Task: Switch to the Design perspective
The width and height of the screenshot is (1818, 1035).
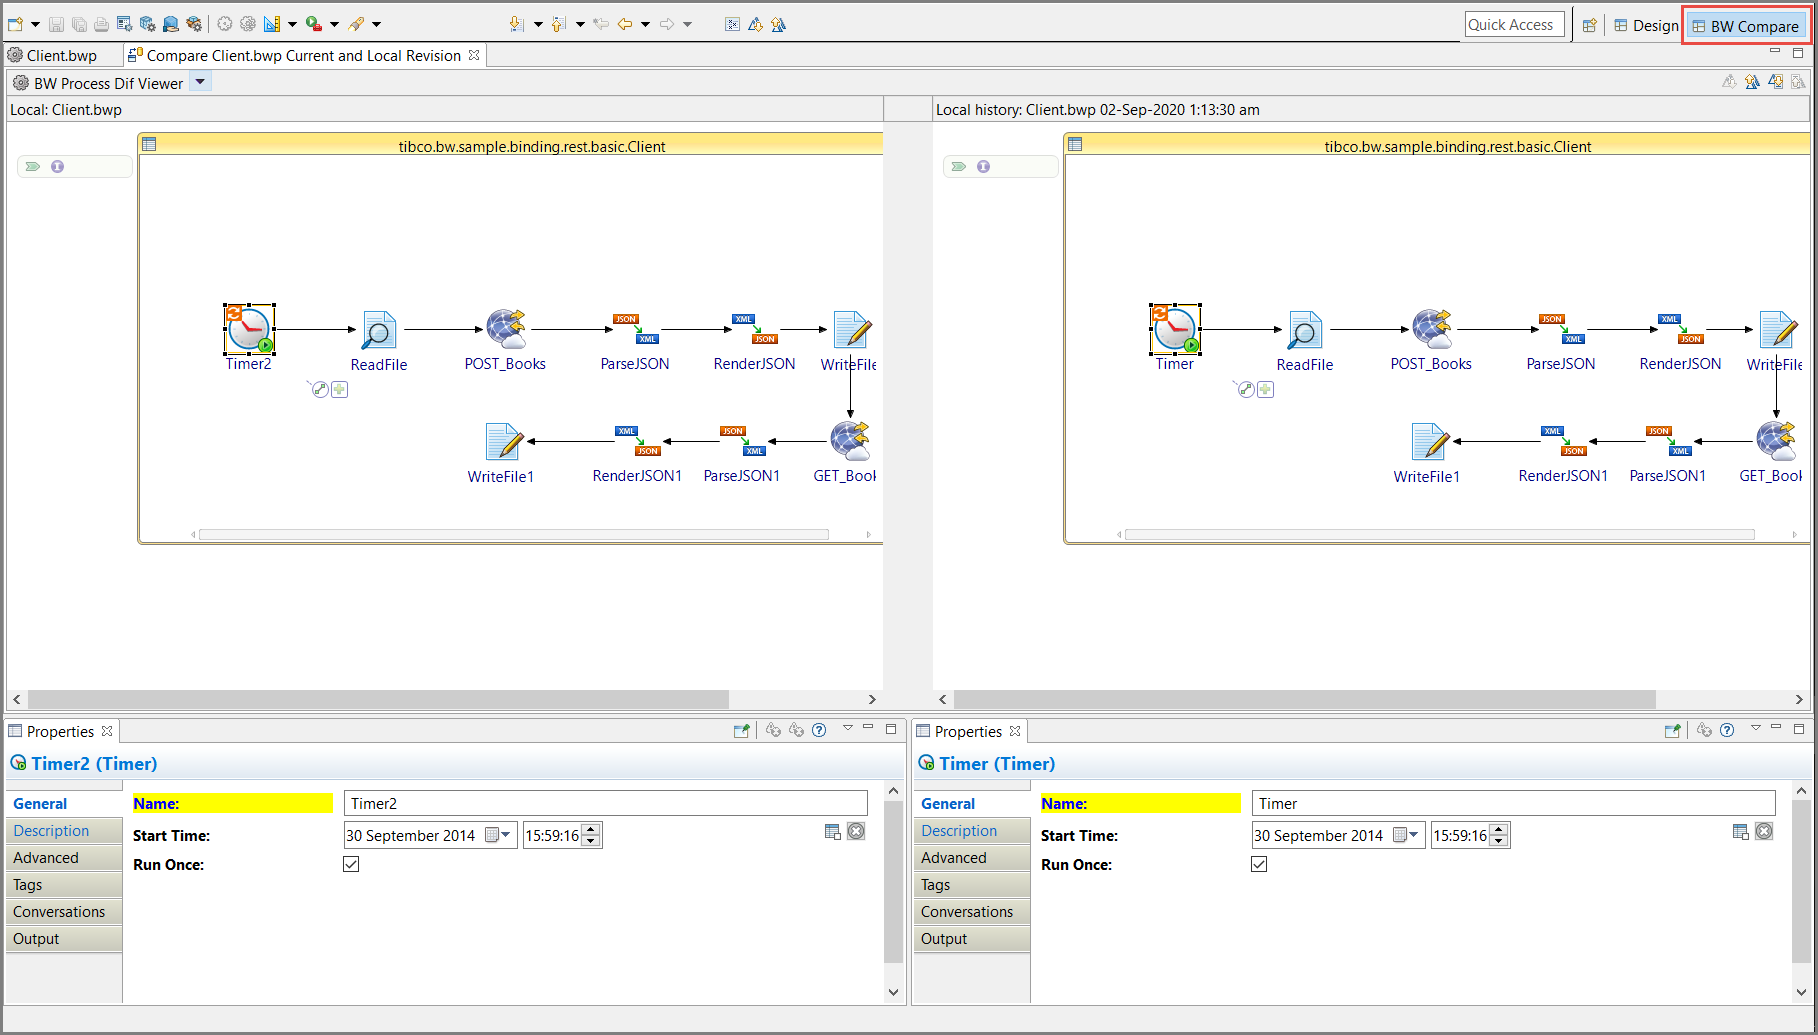Action: 1646,26
